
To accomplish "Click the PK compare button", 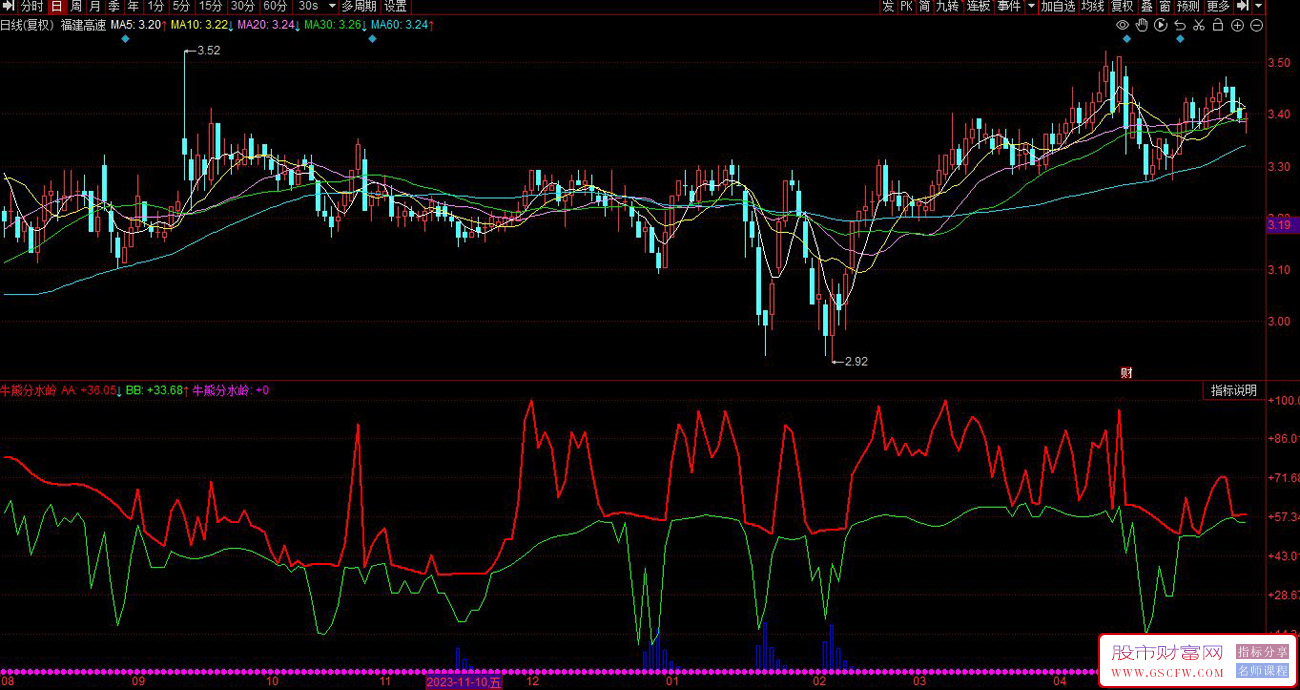I will 906,6.
